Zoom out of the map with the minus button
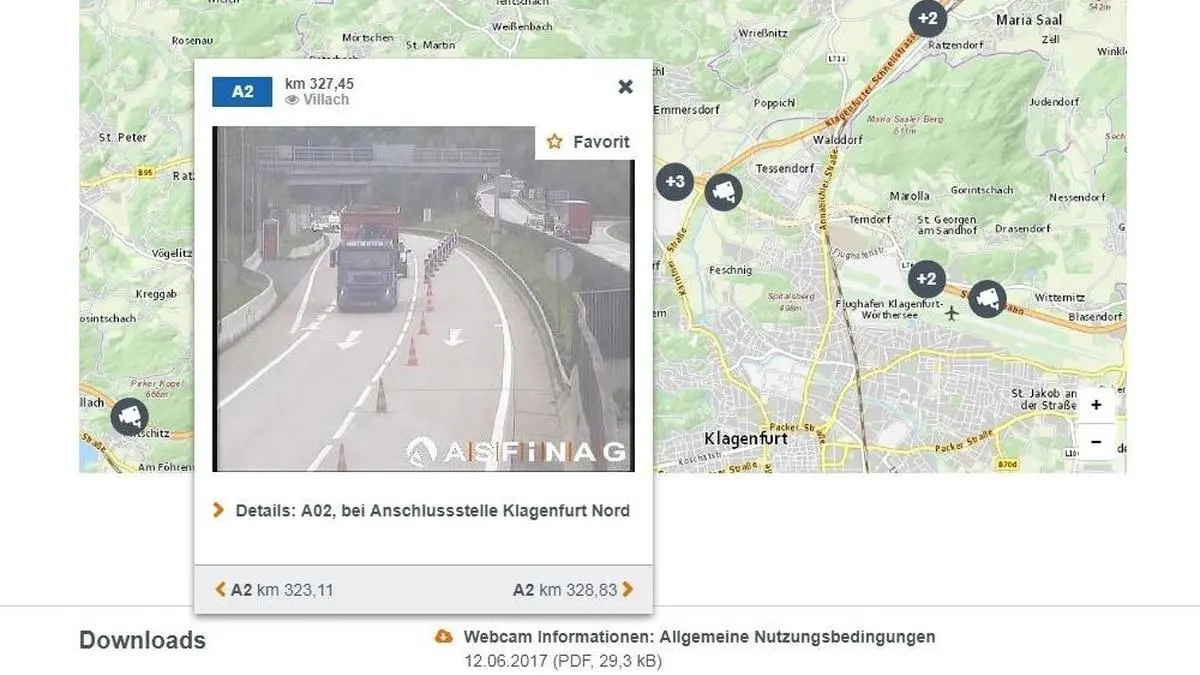Image resolution: width=1200 pixels, height=675 pixels. [x=1096, y=441]
